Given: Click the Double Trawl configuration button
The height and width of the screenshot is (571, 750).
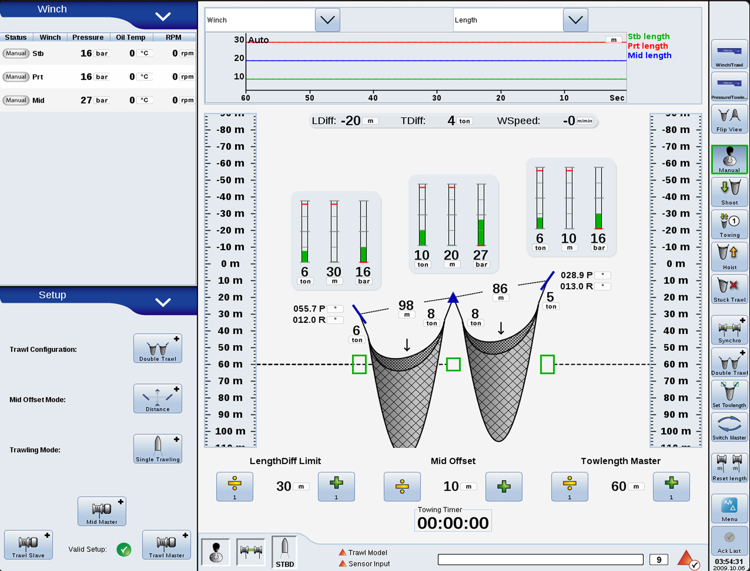Looking at the screenshot, I should [158, 349].
